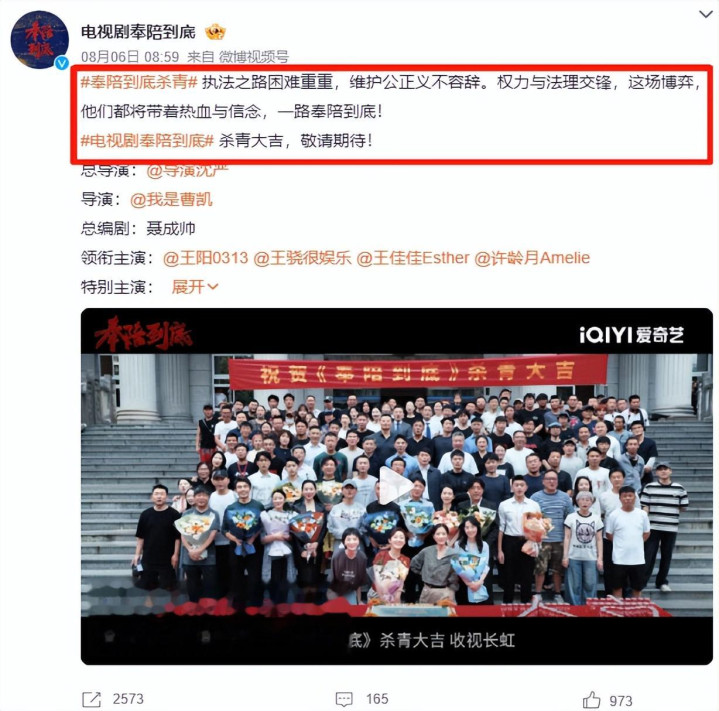Screen dimensions: 719x711
Task: Play the wrap-up video
Action: click(396, 486)
